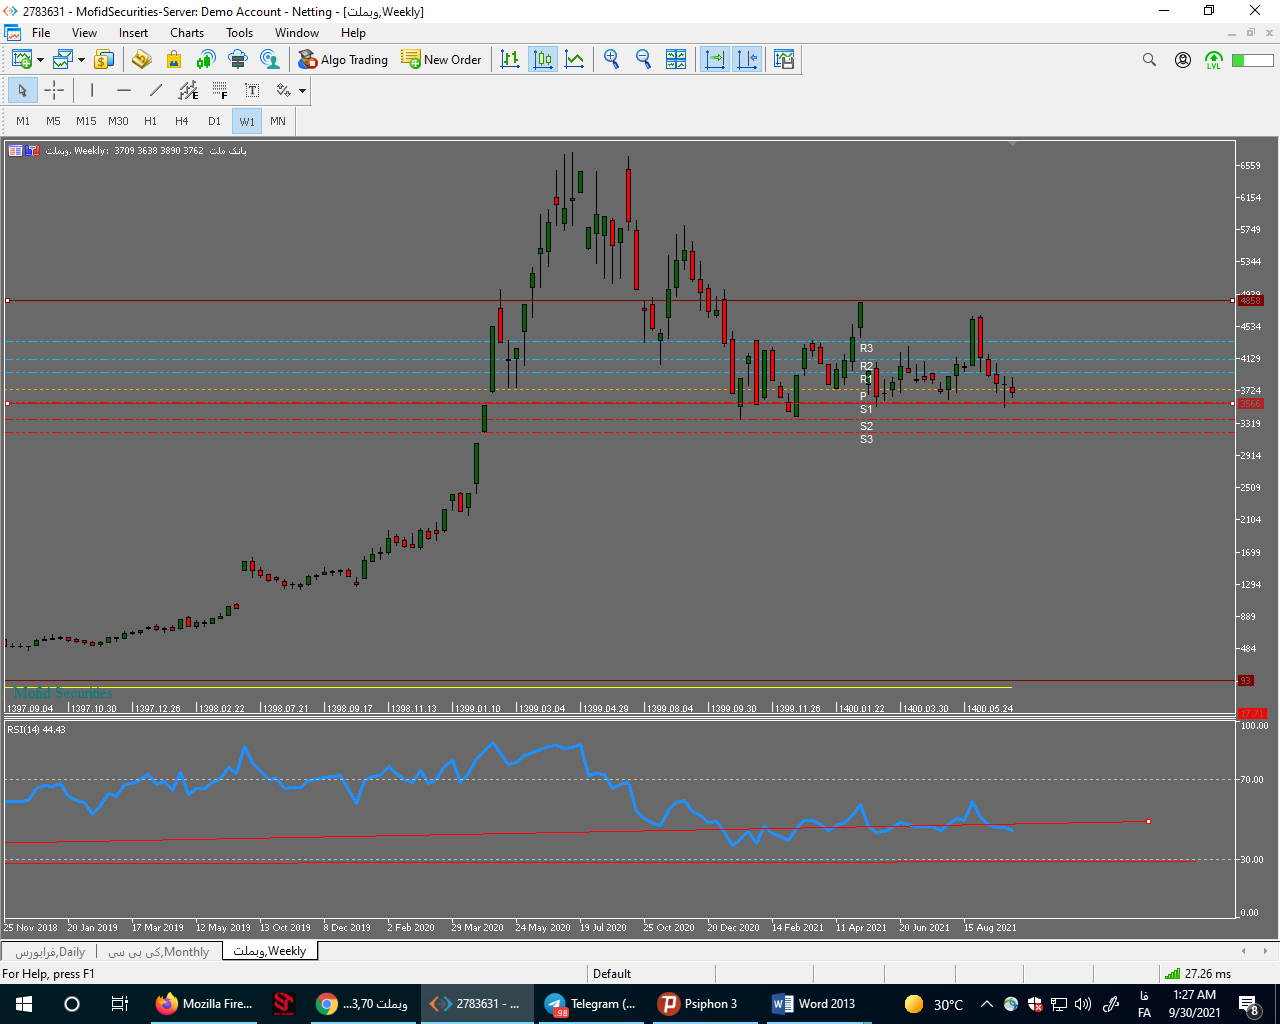Open the Tools menu

pos(239,33)
